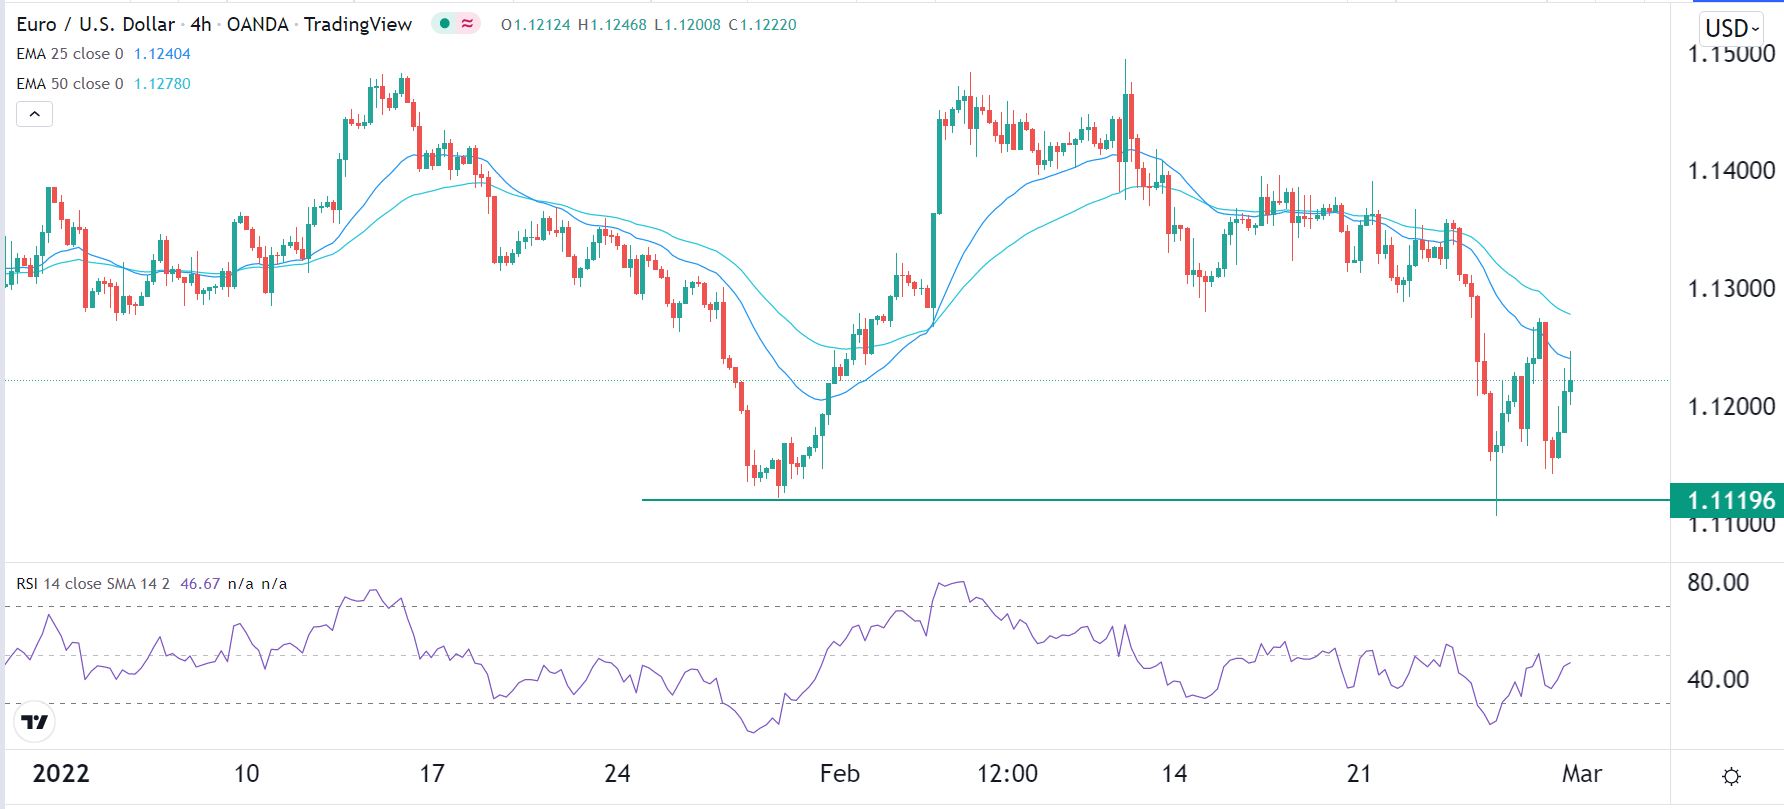This screenshot has height=809, width=1784.
Task: Click the Mar date on the time axis
Action: [1581, 773]
